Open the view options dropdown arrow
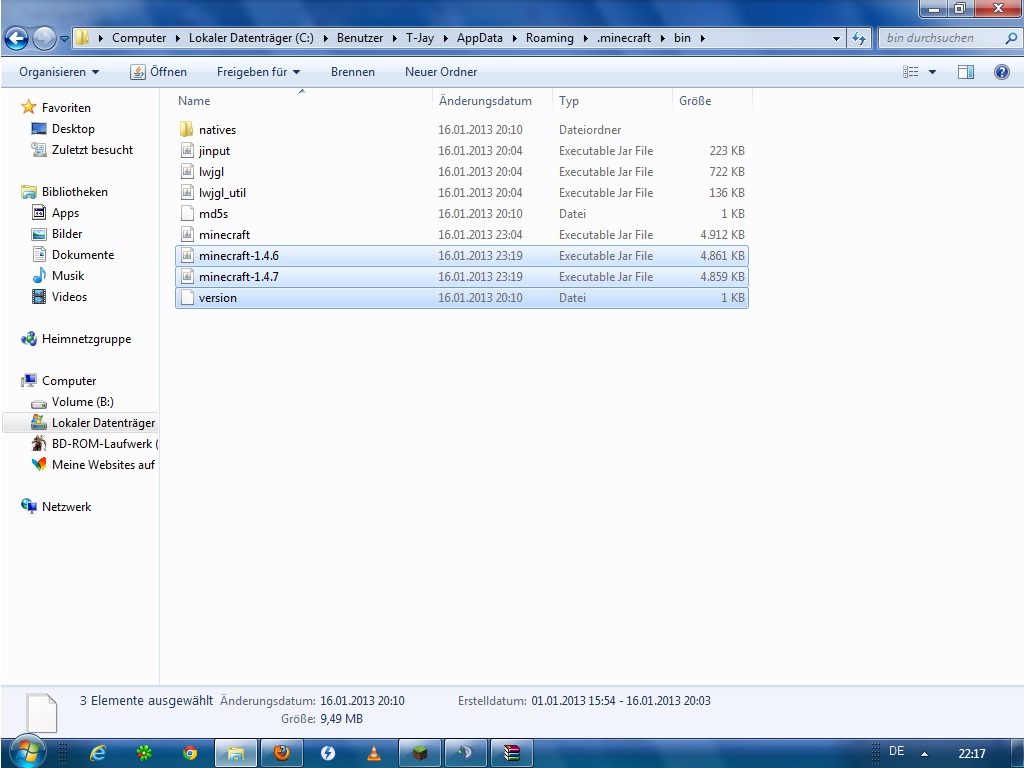The width and height of the screenshot is (1024, 768). (x=932, y=72)
